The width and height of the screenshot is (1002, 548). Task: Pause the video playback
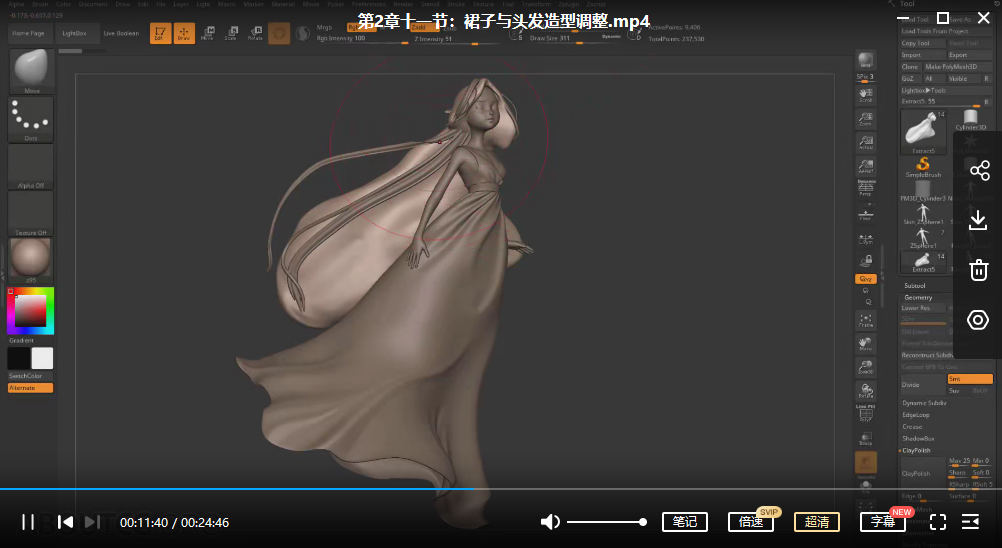click(x=28, y=522)
